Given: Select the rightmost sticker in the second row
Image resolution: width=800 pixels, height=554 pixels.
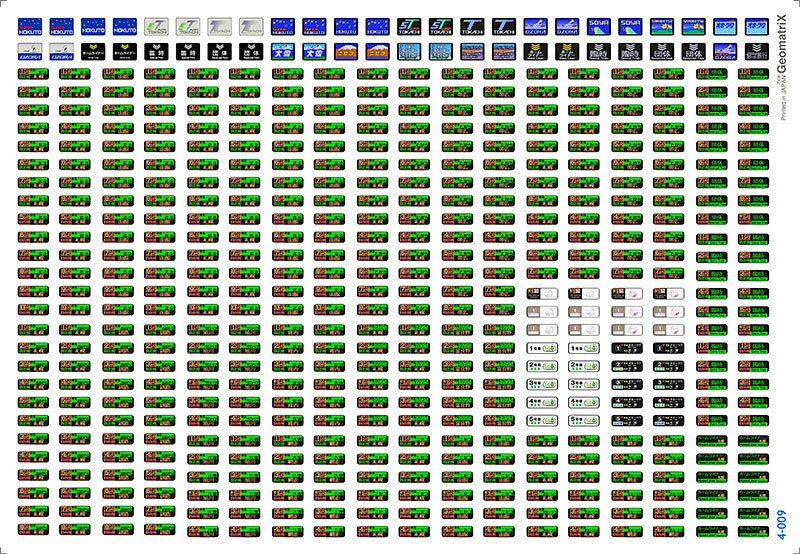Looking at the screenshot, I should 756,51.
